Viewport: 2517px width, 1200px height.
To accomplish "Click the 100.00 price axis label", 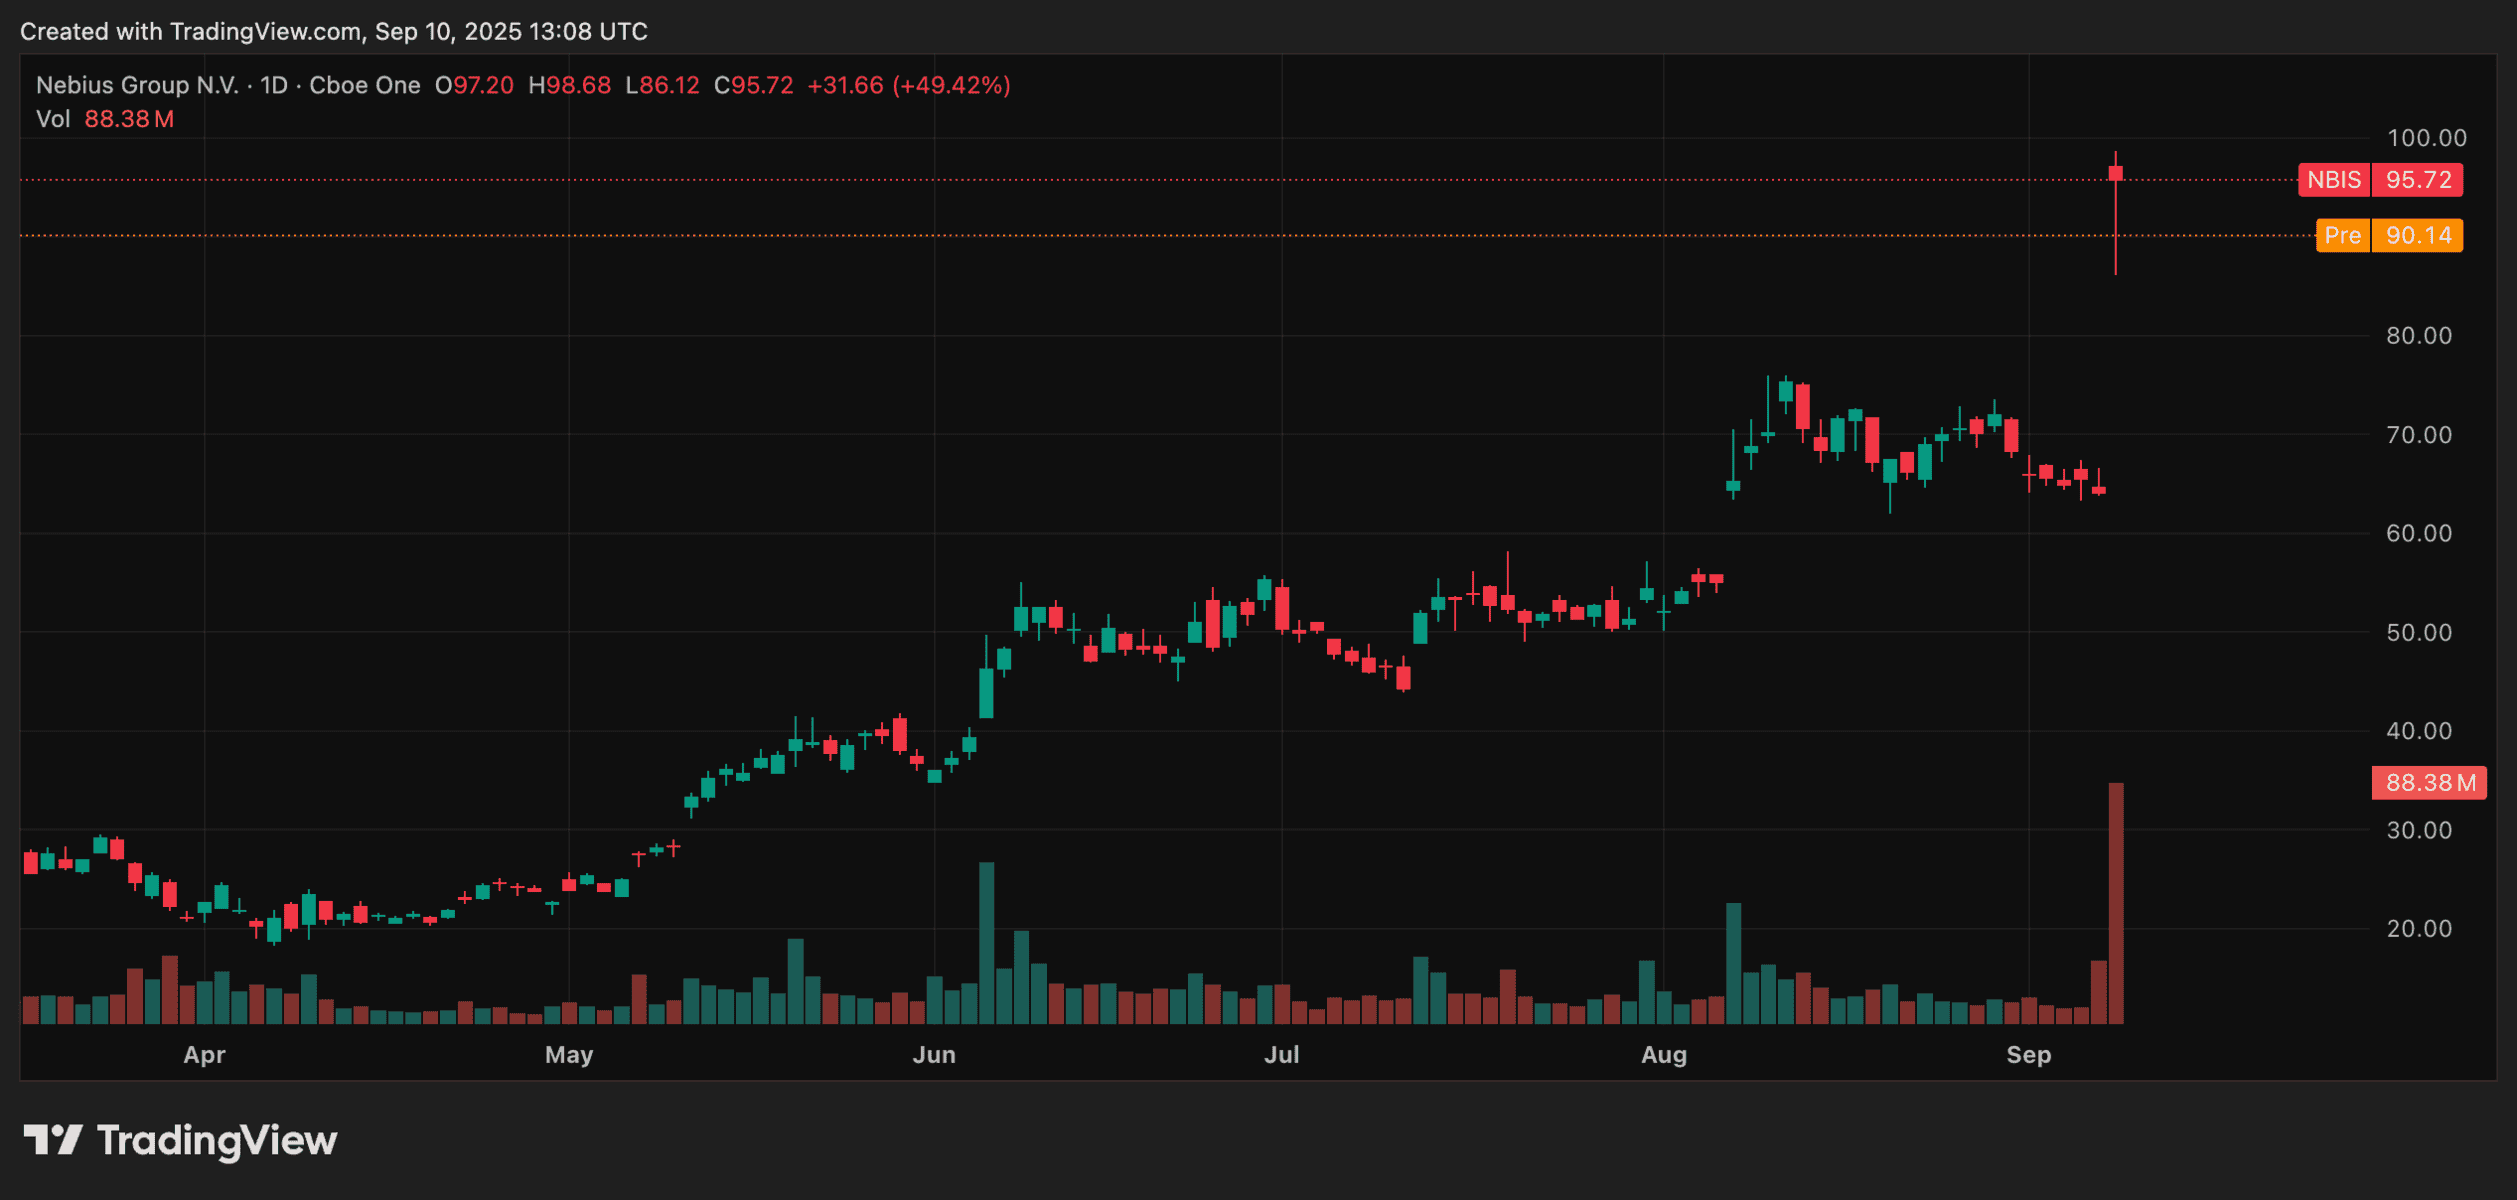I will [2426, 138].
